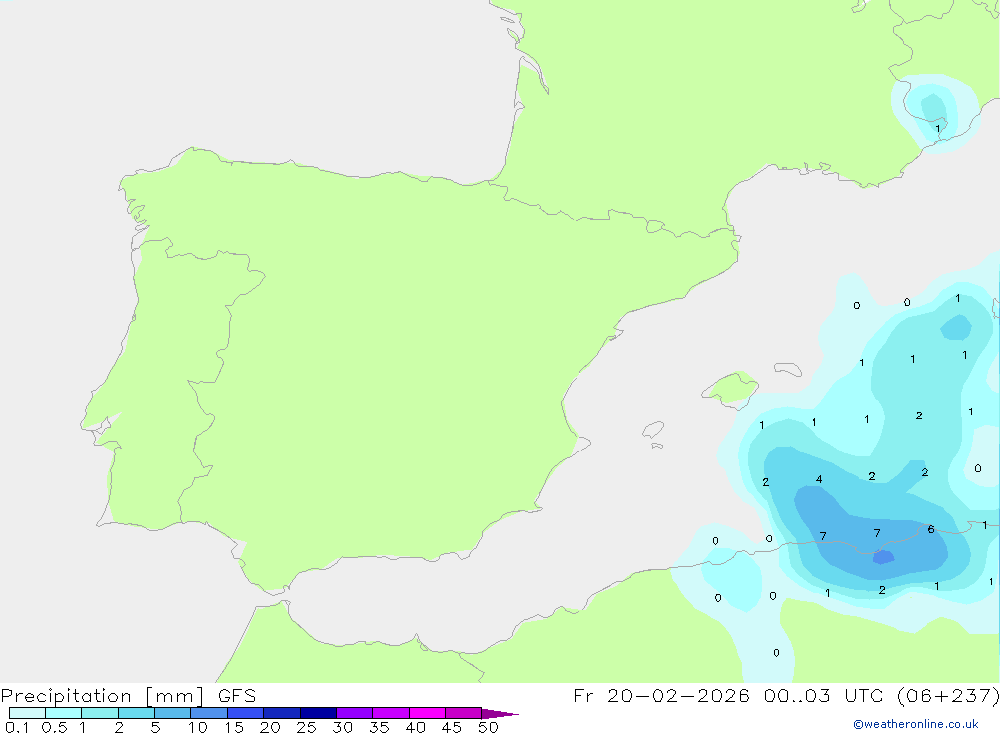Click the legend scale label "0.5"
Image resolution: width=1000 pixels, height=733 pixels.
pos(54,727)
